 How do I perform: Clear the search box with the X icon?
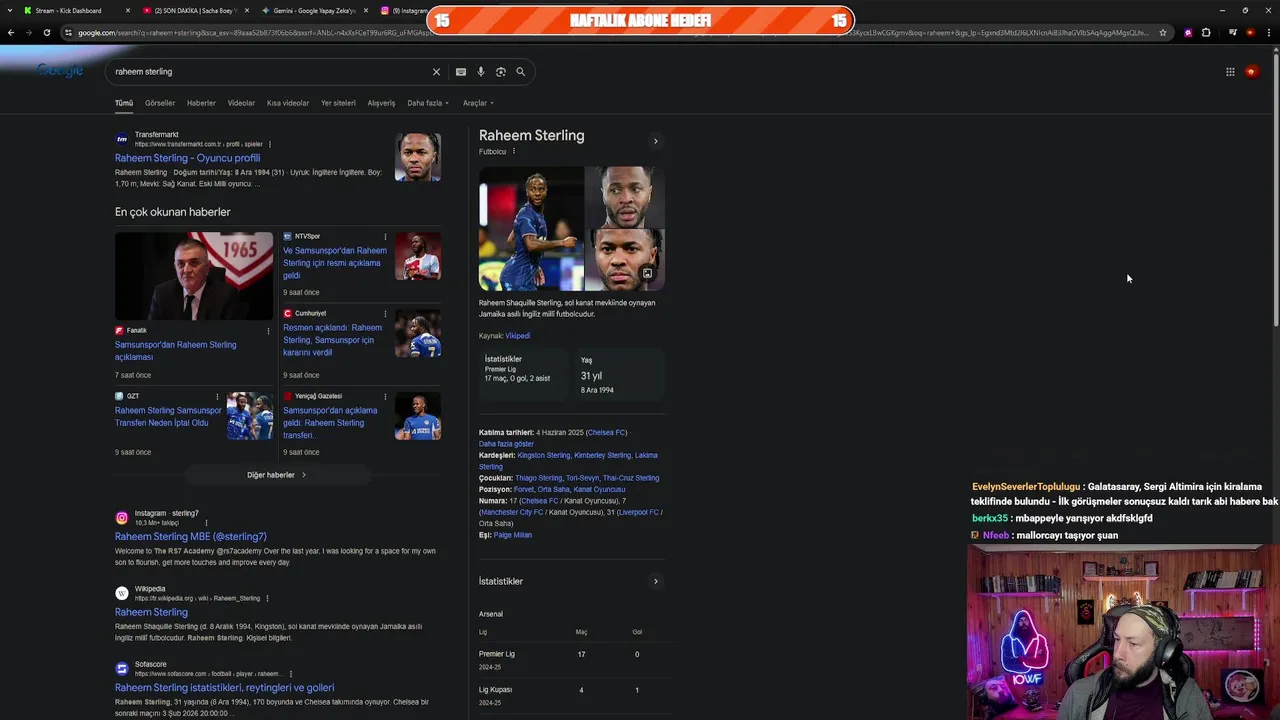[436, 72]
